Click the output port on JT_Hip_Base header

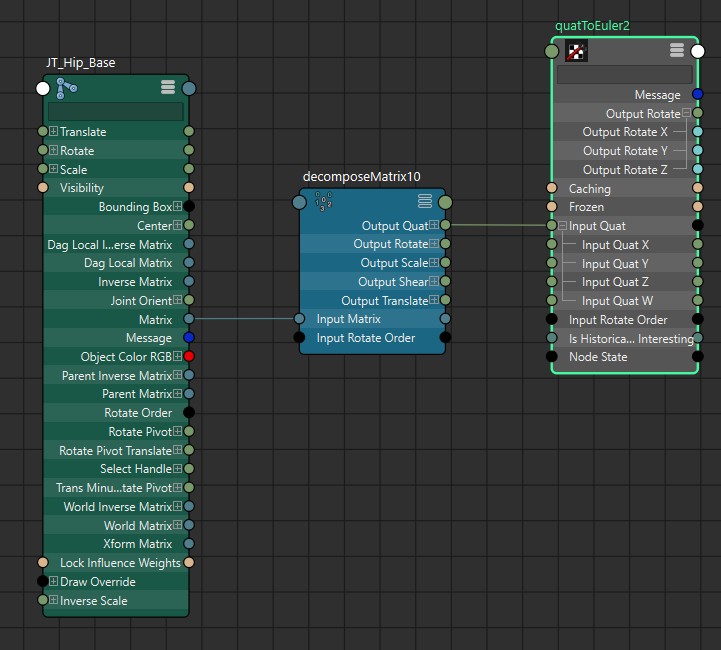tap(189, 88)
